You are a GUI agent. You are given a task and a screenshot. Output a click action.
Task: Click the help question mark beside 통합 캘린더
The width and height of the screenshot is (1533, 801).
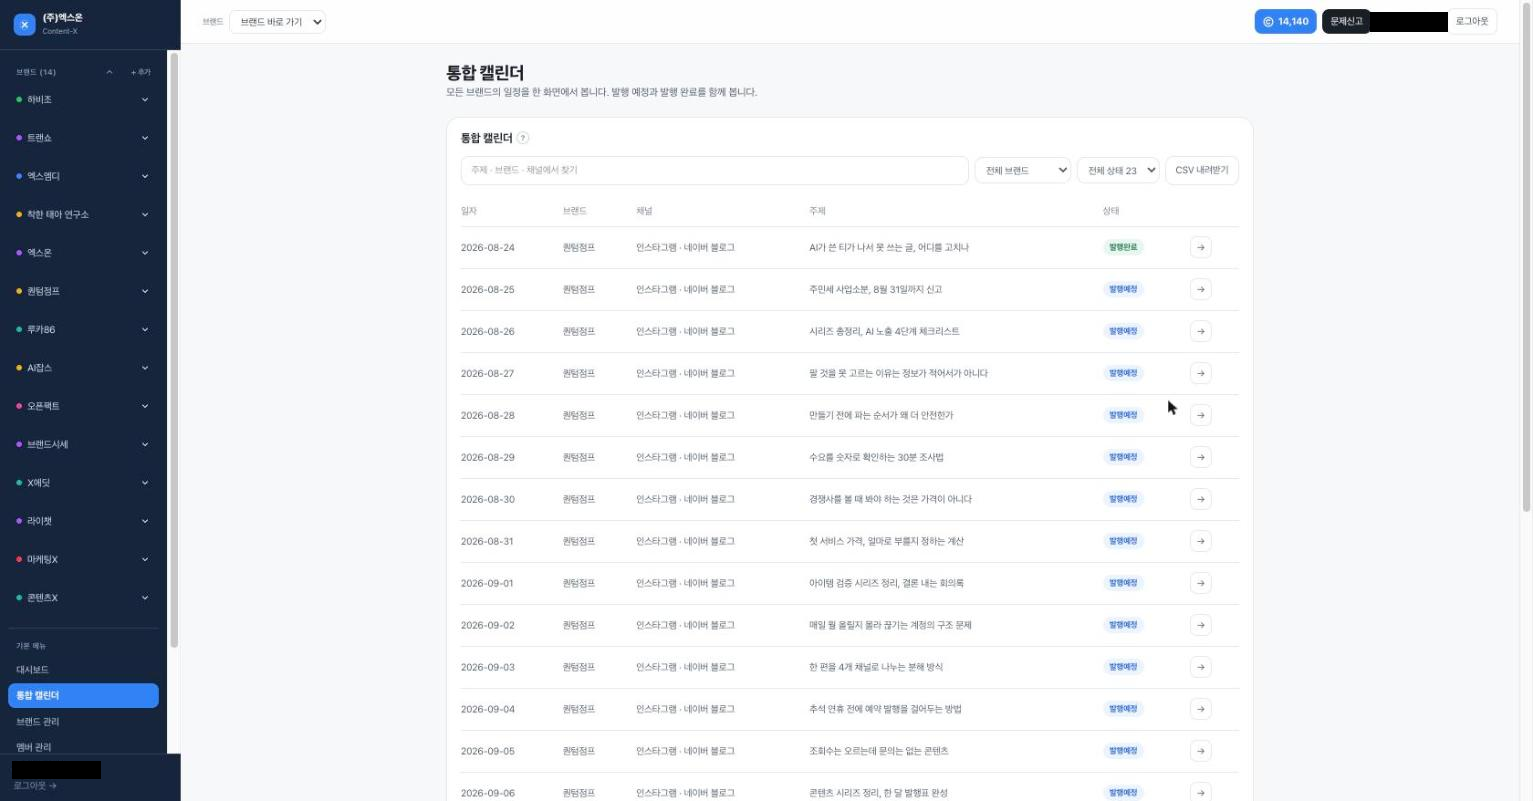(523, 138)
